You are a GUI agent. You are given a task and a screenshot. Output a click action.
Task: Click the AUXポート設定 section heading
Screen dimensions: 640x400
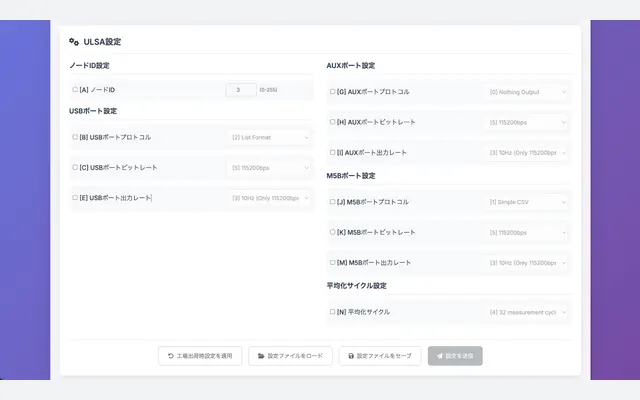[x=351, y=65]
